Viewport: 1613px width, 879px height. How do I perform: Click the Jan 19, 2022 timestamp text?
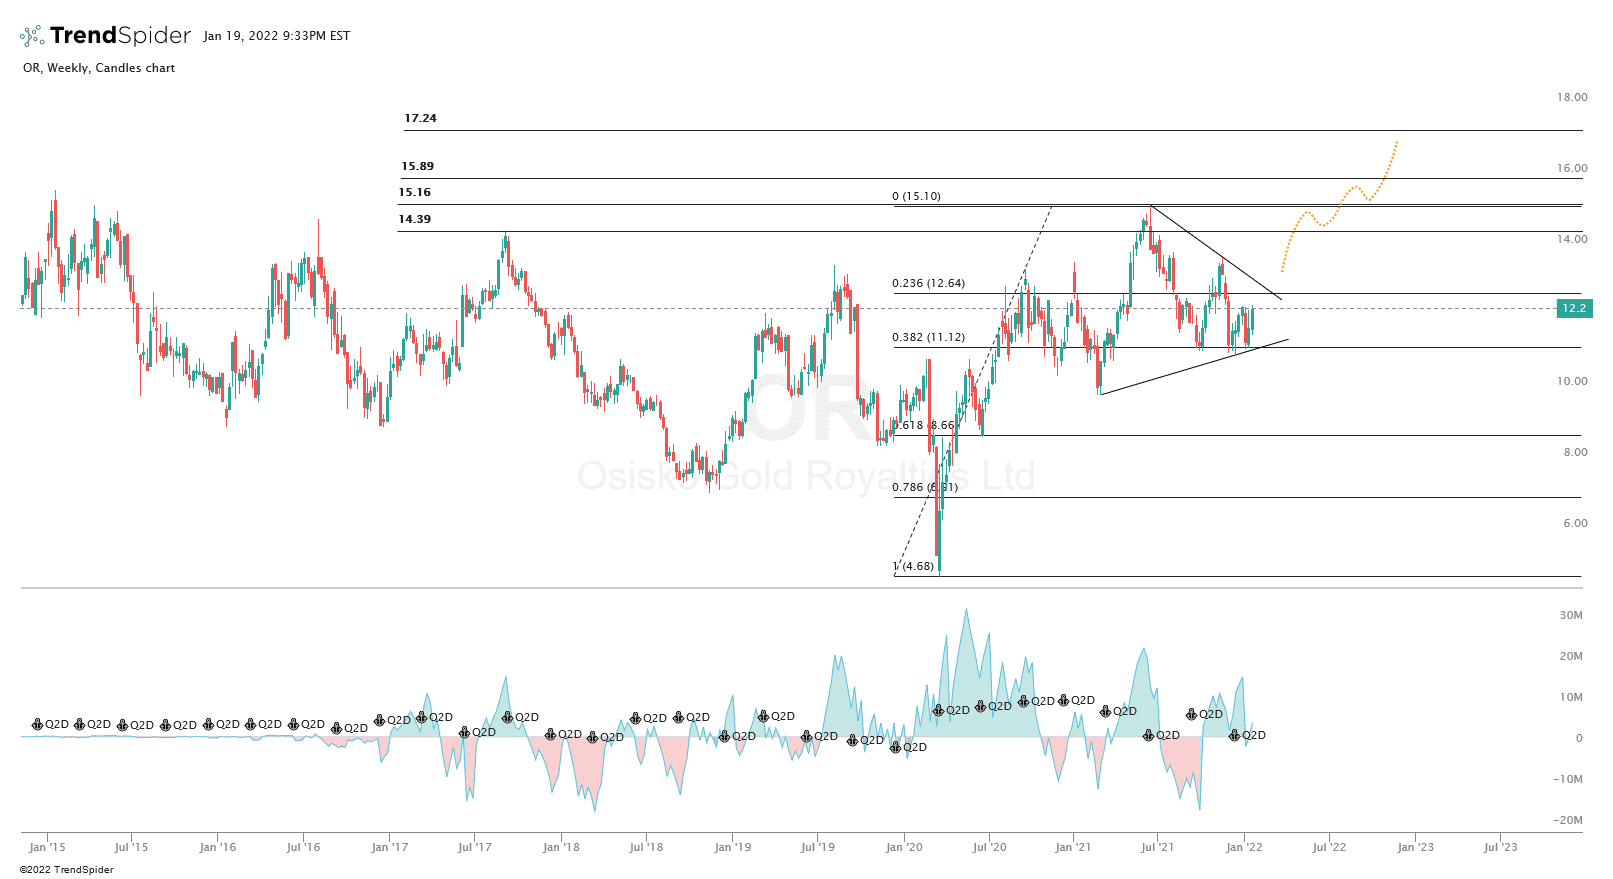point(276,36)
